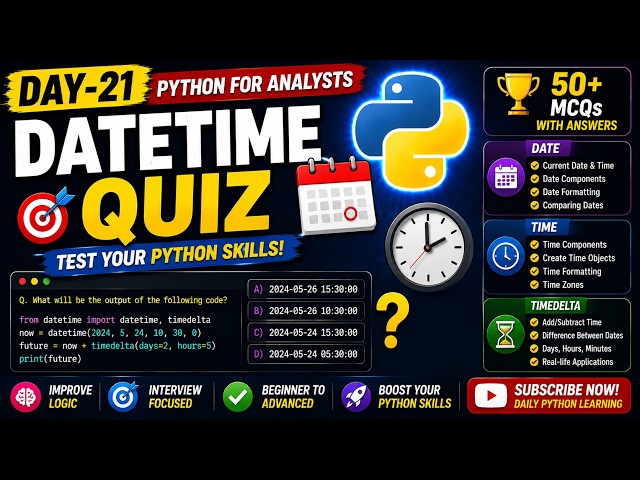Click the from datetime import code line
Screen dimensions: 640x480
point(115,320)
